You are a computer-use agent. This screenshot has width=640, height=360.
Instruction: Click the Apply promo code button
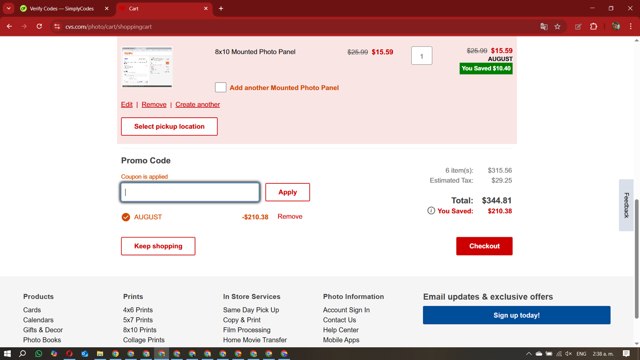coord(287,192)
